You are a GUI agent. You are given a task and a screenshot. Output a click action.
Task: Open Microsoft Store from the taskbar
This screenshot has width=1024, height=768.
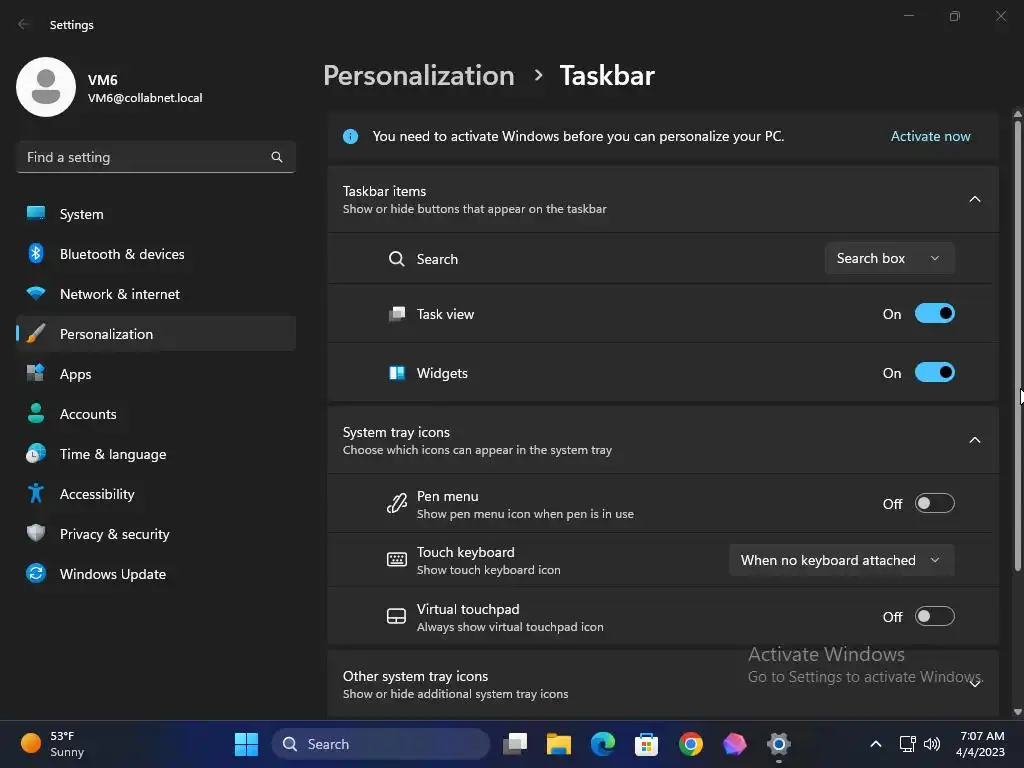click(647, 744)
